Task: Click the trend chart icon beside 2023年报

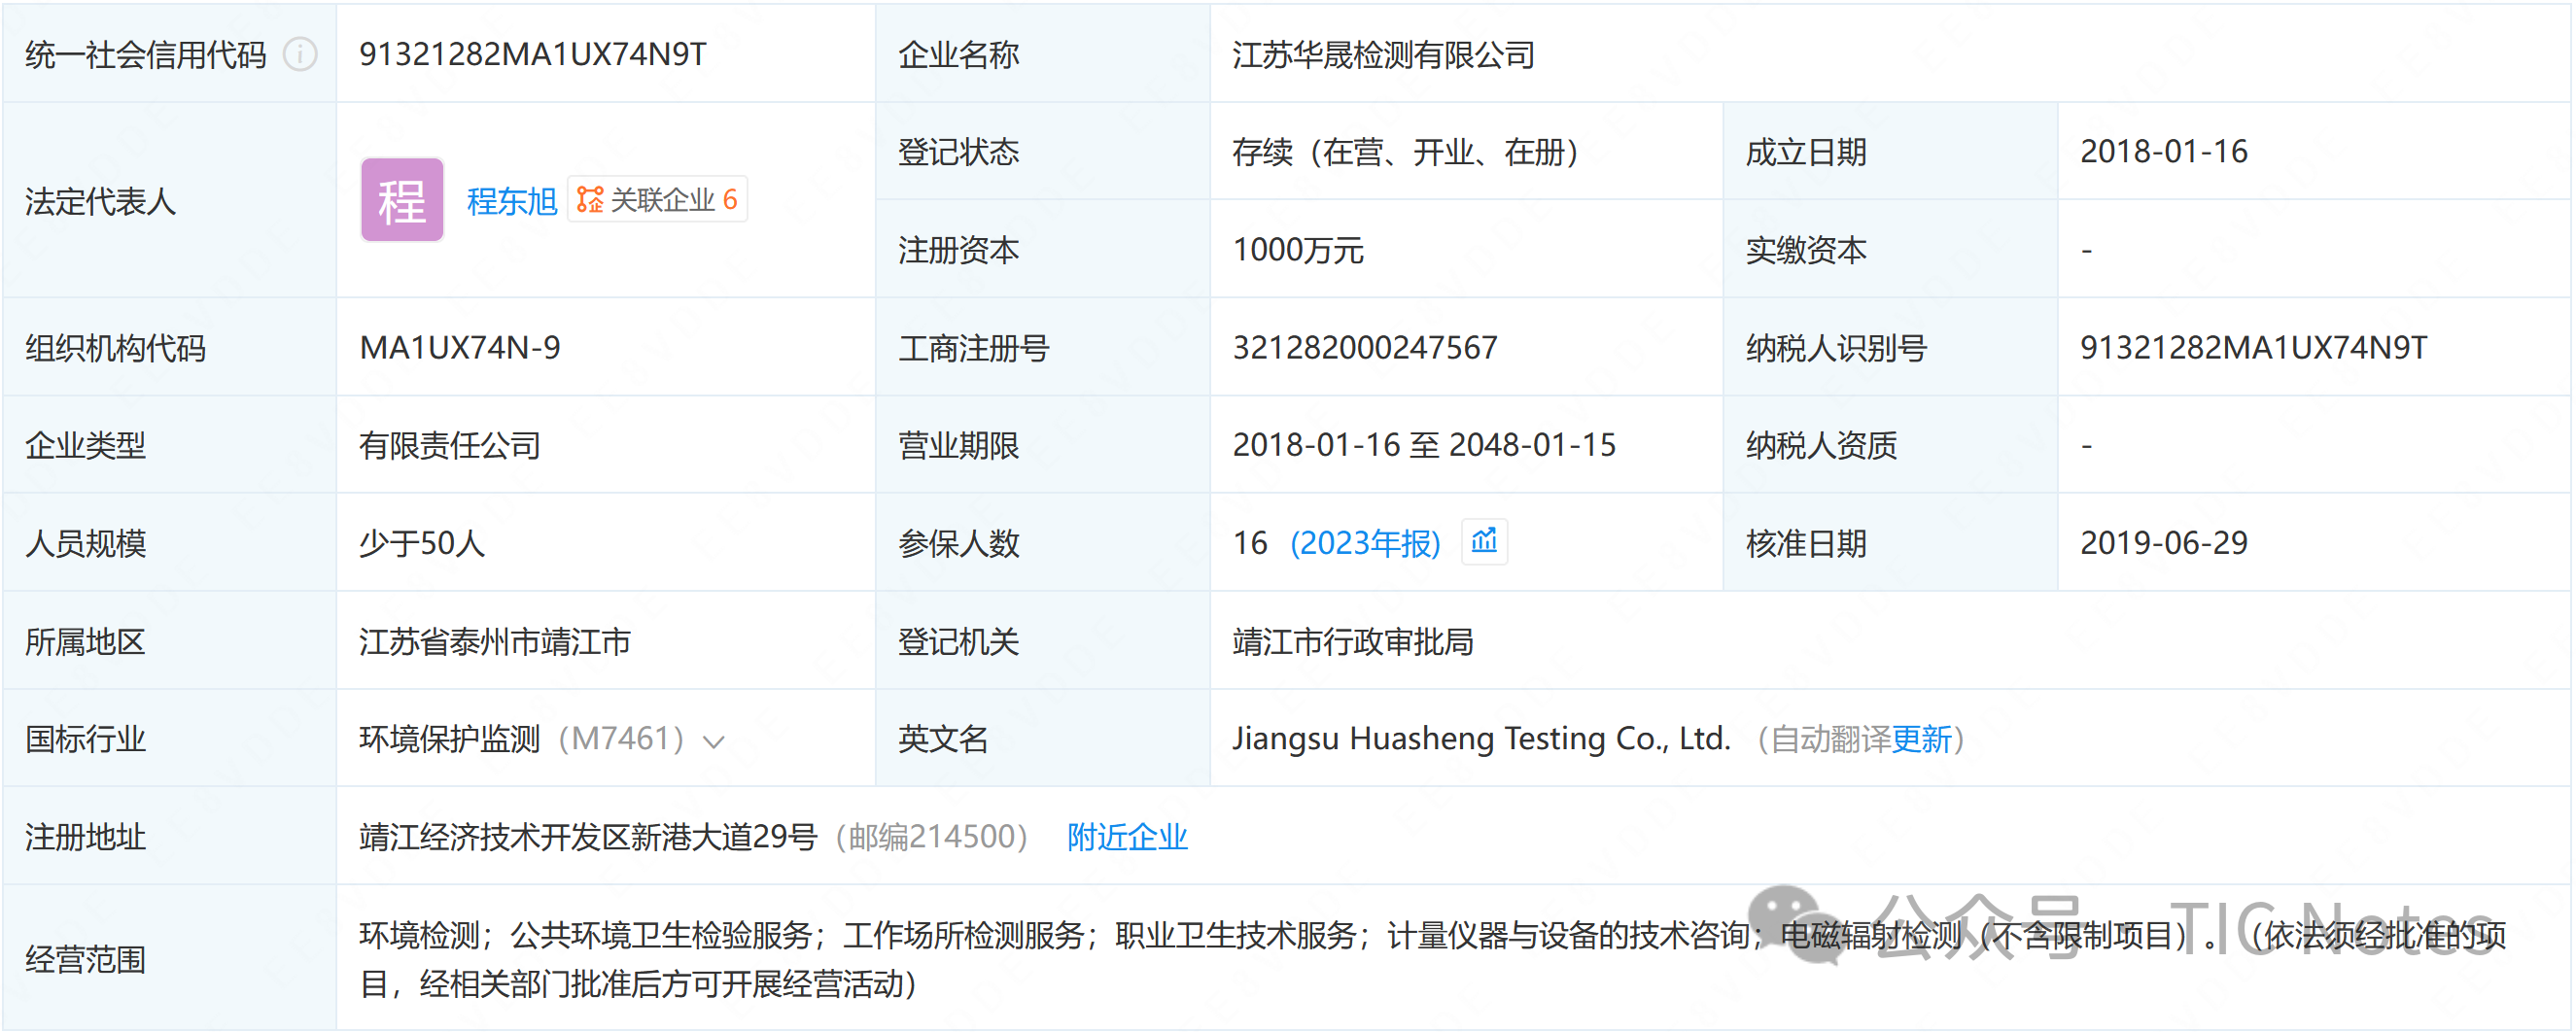Action: click(x=1484, y=542)
